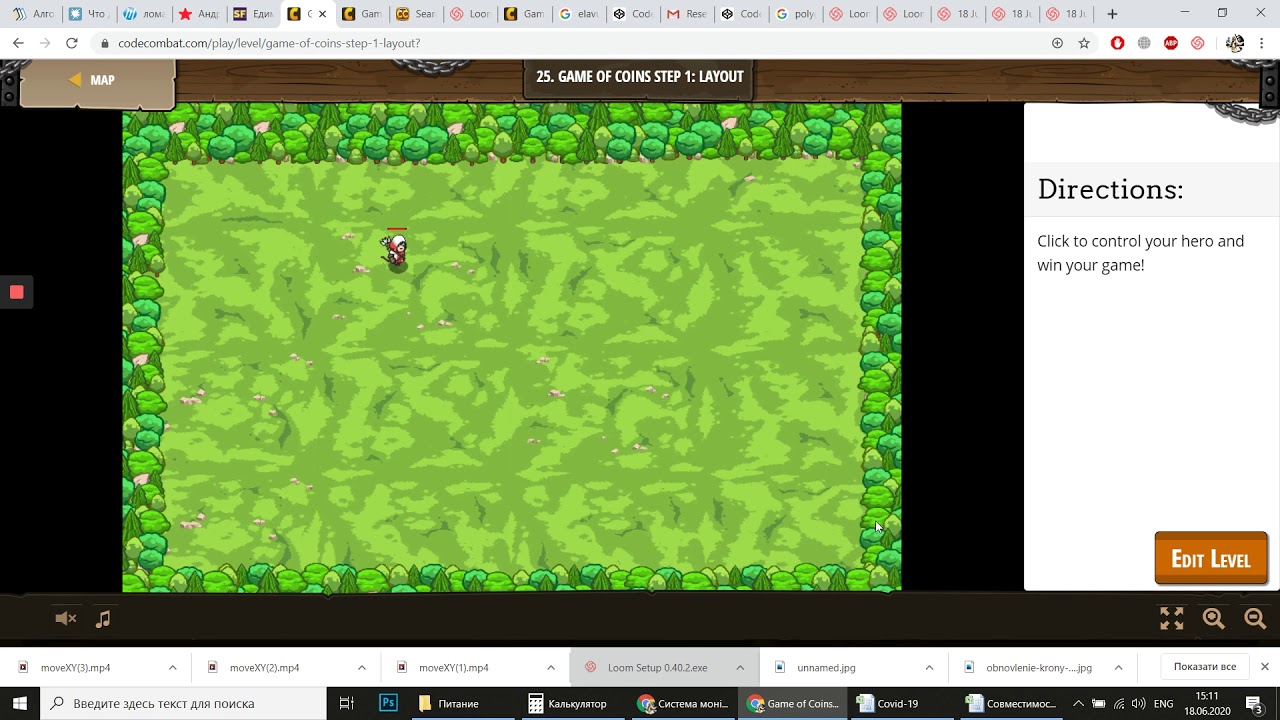This screenshot has height=720, width=1280.
Task: Open the Map button
Action: click(x=97, y=82)
